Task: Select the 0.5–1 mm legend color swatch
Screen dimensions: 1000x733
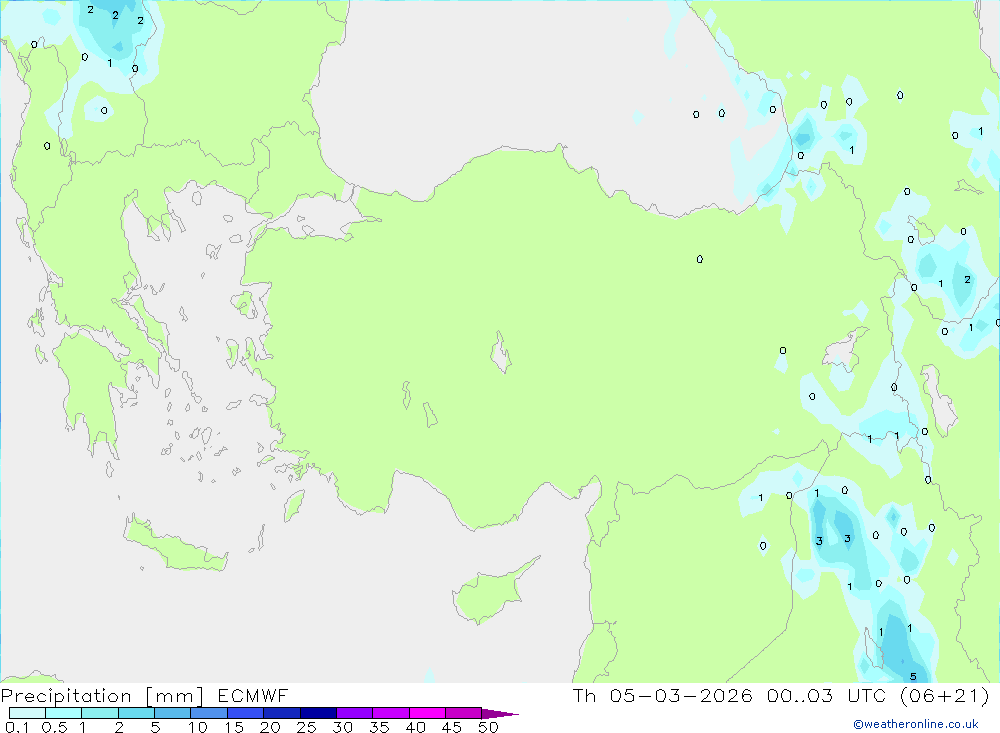Action: pos(63,713)
